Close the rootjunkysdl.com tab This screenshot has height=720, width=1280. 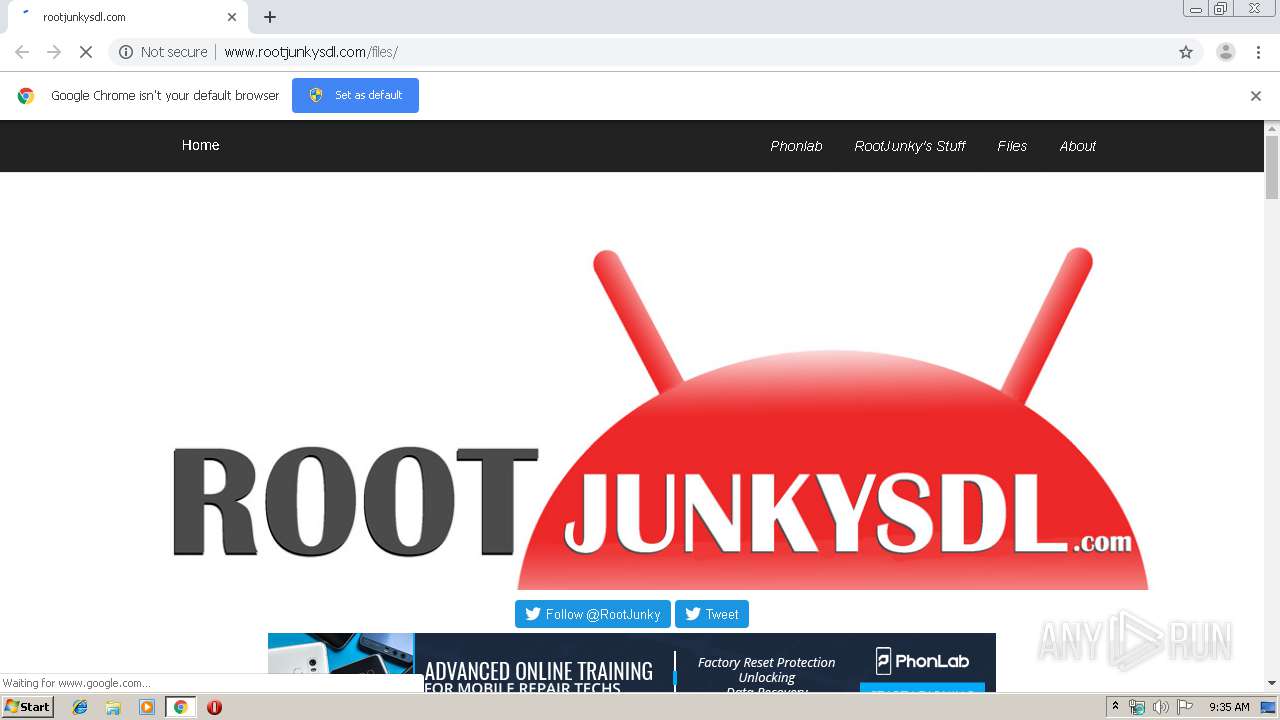click(232, 17)
